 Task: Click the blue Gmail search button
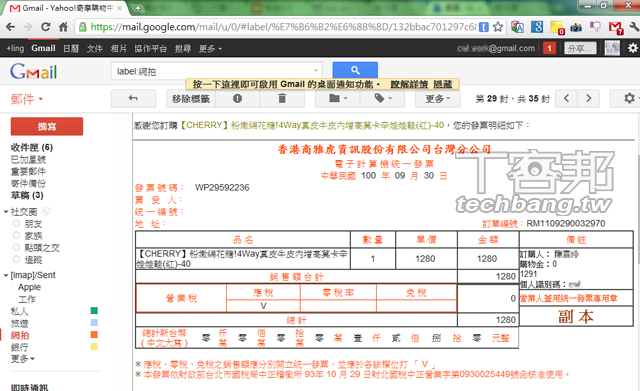pos(355,70)
